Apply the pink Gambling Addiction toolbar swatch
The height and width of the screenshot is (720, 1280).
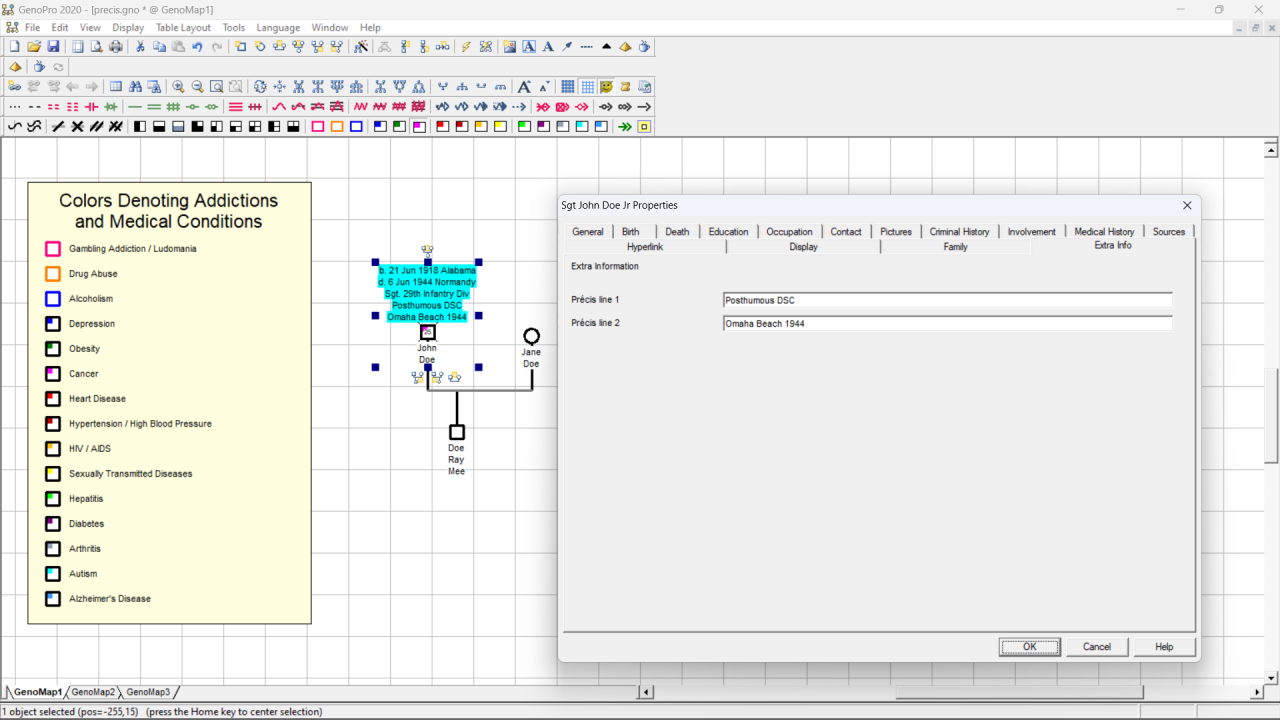pos(318,127)
